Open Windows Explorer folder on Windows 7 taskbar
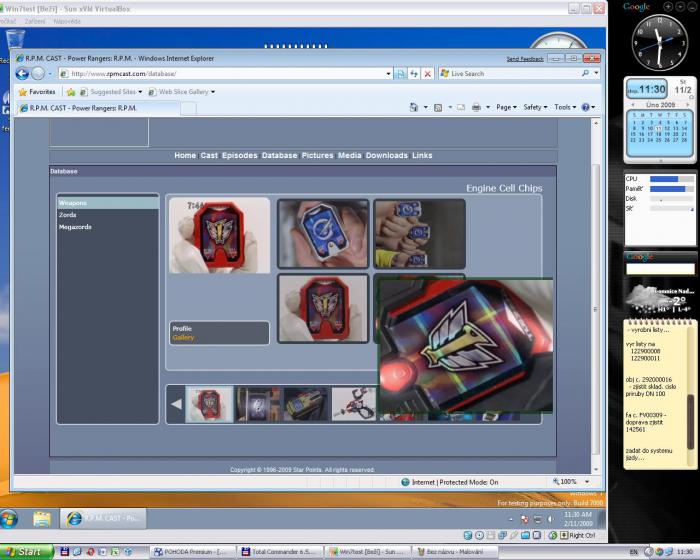Image resolution: width=700 pixels, height=560 pixels. (42, 518)
